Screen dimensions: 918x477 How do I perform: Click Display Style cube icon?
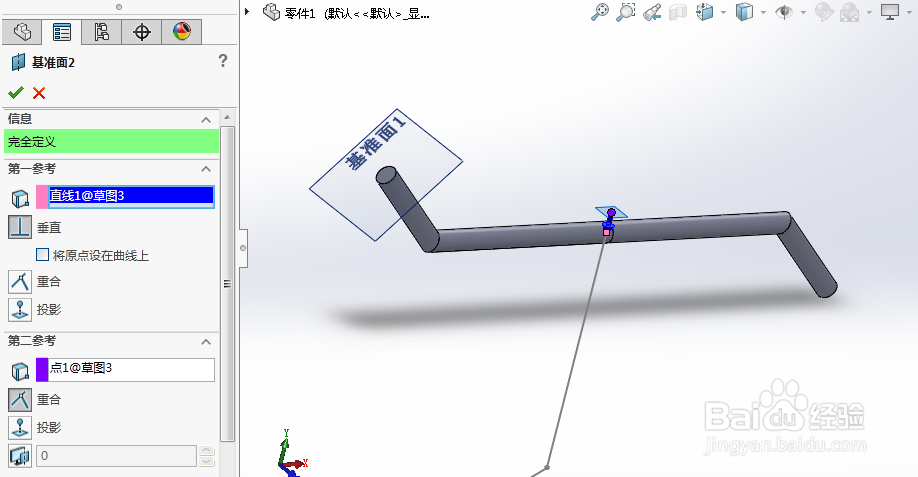(744, 12)
